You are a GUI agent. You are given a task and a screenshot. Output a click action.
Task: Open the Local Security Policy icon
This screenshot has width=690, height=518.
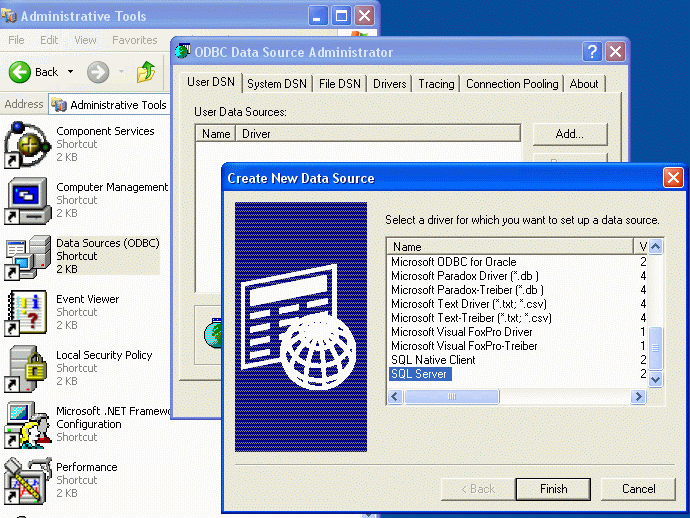point(27,369)
